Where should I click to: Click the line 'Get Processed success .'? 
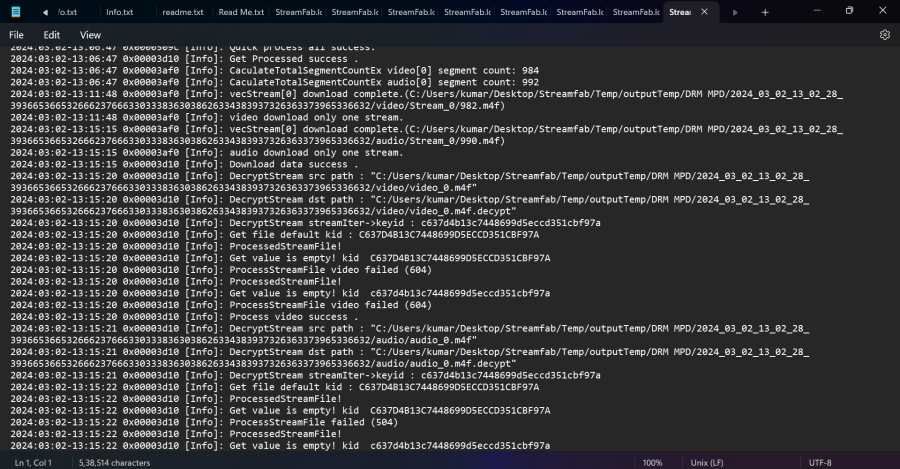(184, 59)
